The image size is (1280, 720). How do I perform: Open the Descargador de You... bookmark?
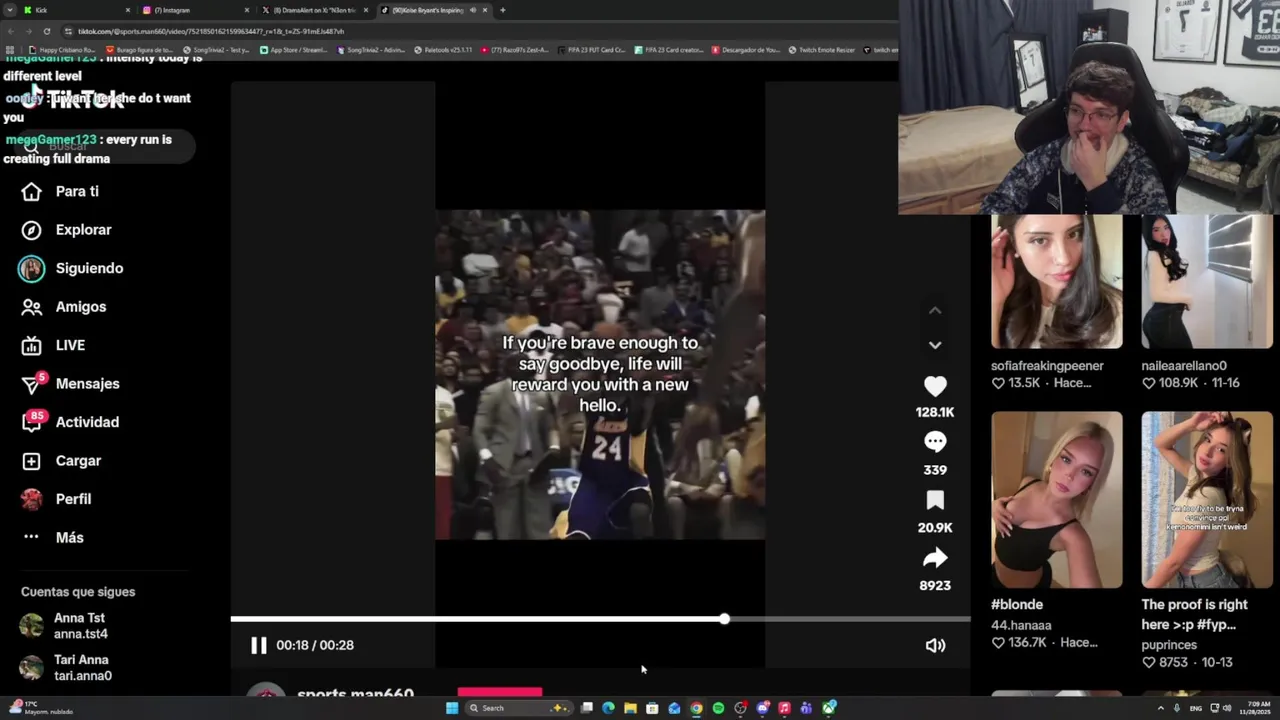coord(746,49)
